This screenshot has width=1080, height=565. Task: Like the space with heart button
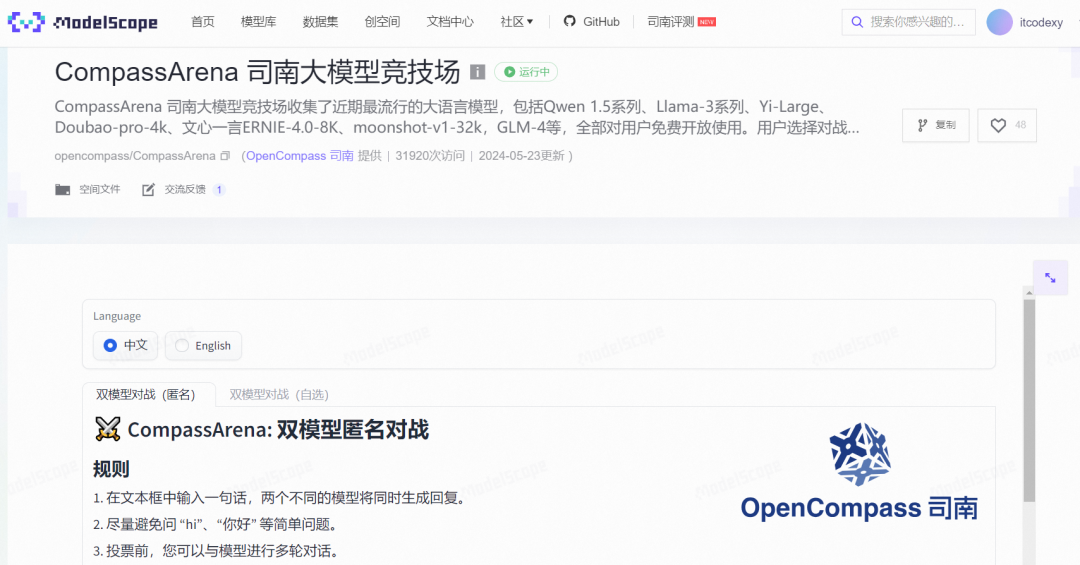tap(1007, 125)
